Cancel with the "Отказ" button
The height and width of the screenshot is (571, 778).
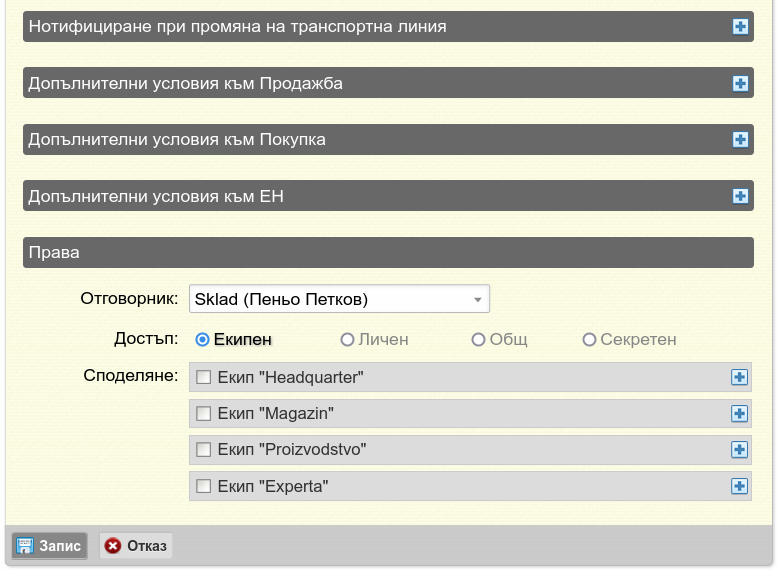[x=136, y=546]
